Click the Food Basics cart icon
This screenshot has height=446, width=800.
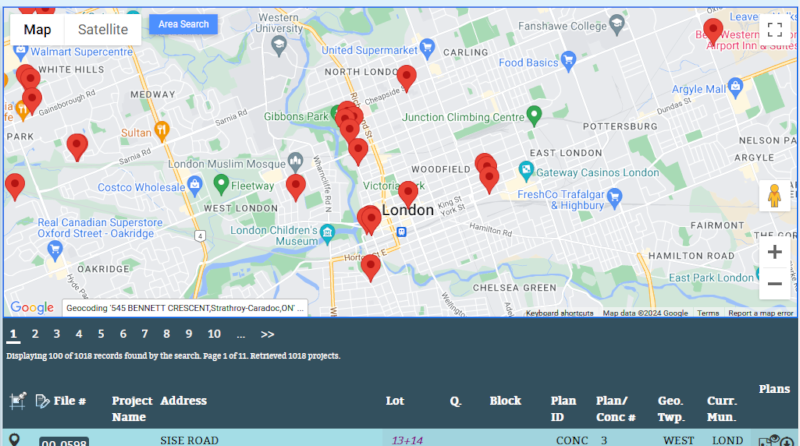568,61
